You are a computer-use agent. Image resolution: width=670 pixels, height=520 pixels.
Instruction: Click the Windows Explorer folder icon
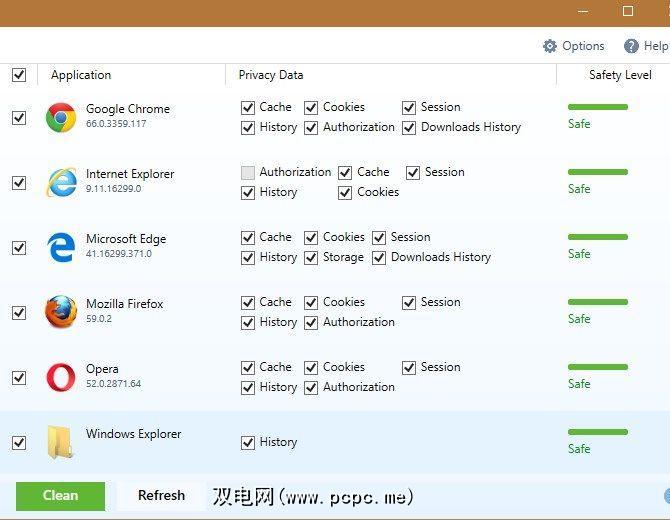(61, 442)
